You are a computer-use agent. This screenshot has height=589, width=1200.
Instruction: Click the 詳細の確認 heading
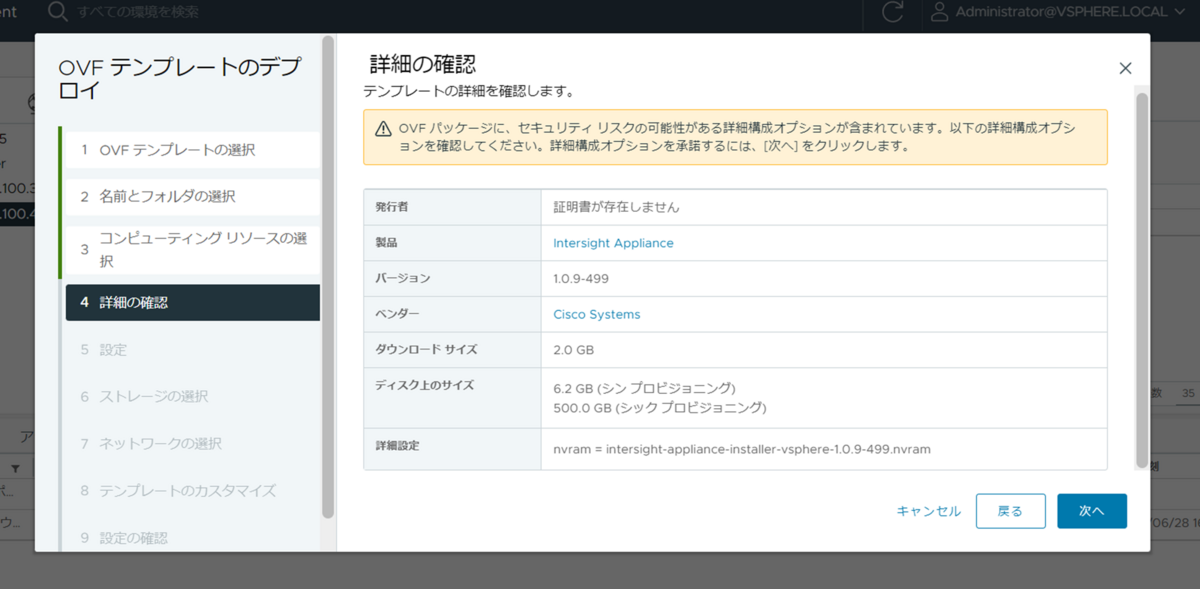pyautogui.click(x=422, y=64)
